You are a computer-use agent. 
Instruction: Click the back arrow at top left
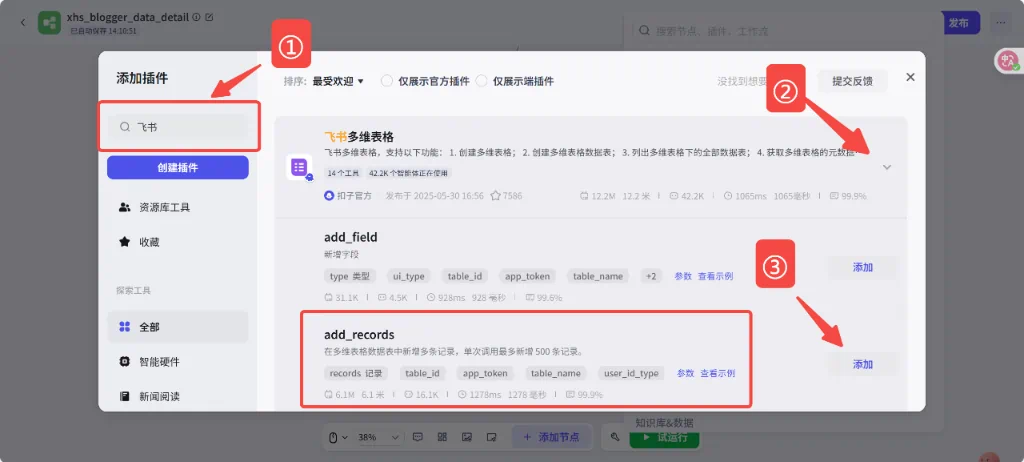click(22, 22)
